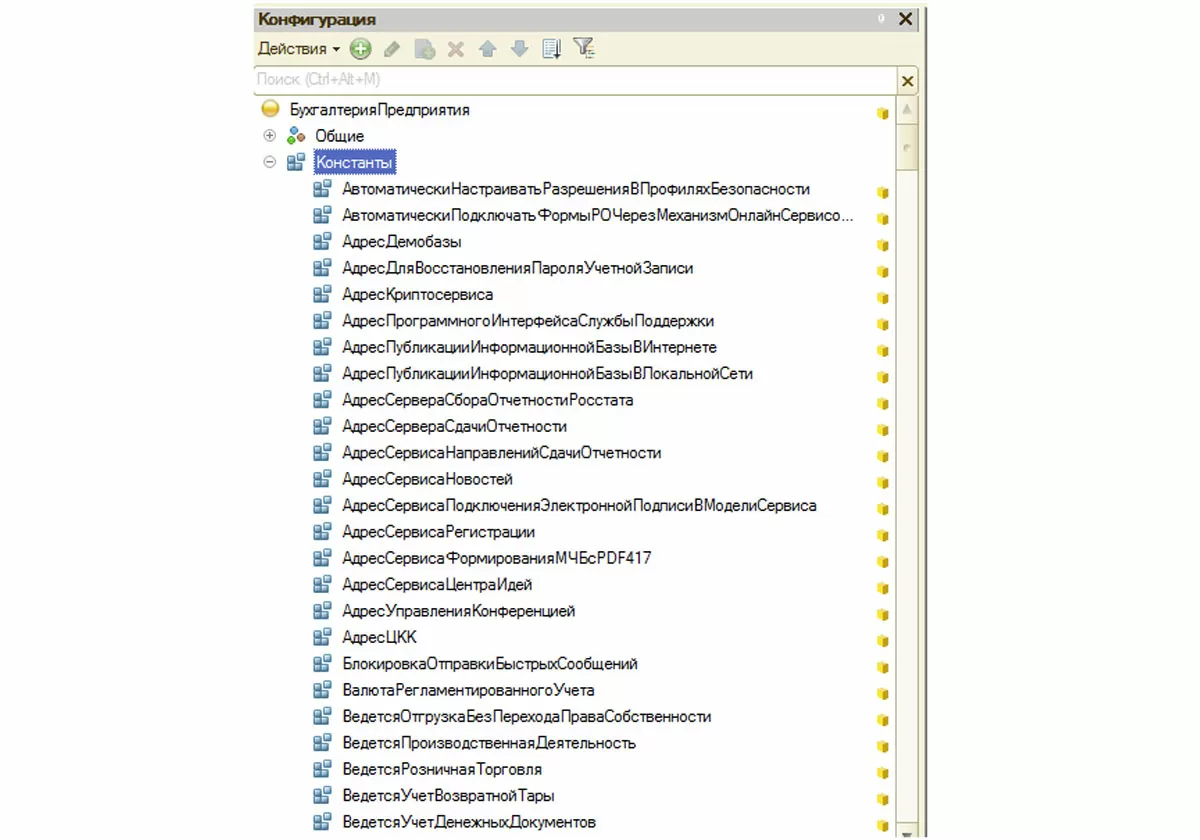Screen dimensions: 1200x840
Task: Select ВедетсяОтгрузкаБезПереходаПраваСобственности constant
Action: (x=527, y=716)
